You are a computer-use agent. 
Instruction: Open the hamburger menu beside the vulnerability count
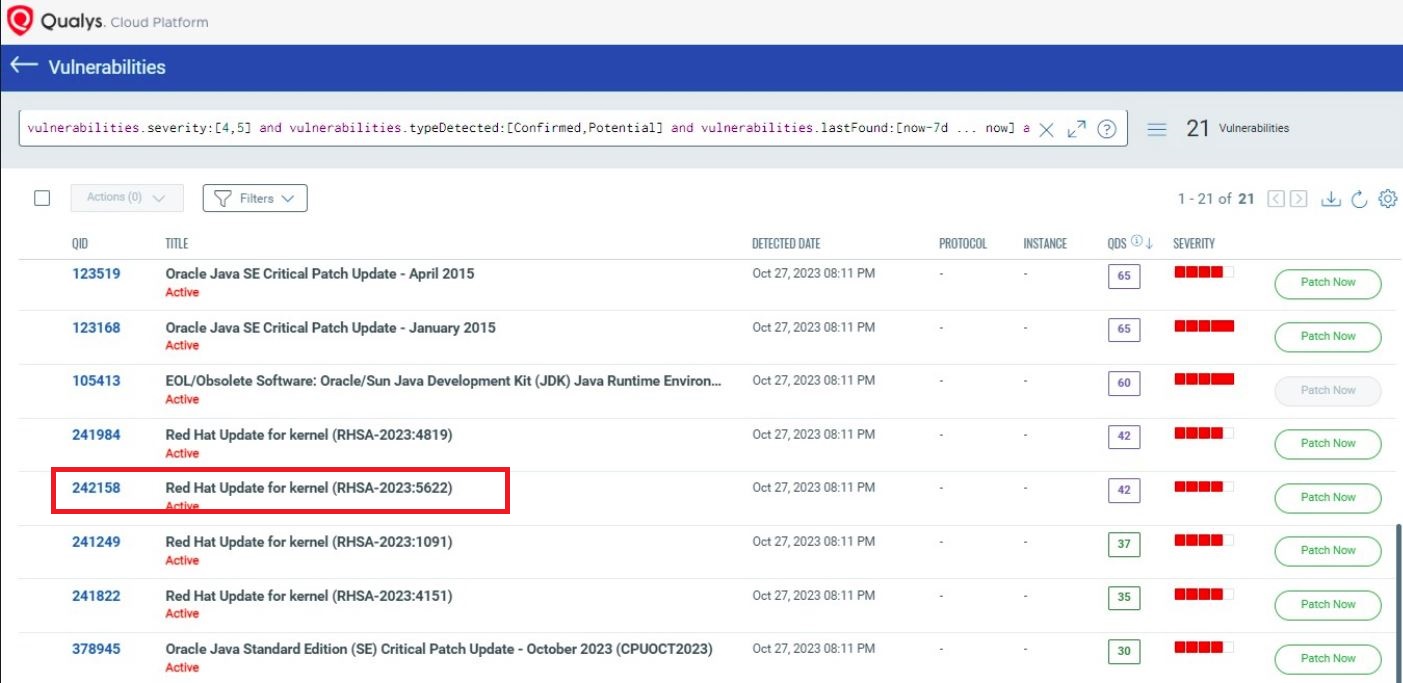[1157, 129]
